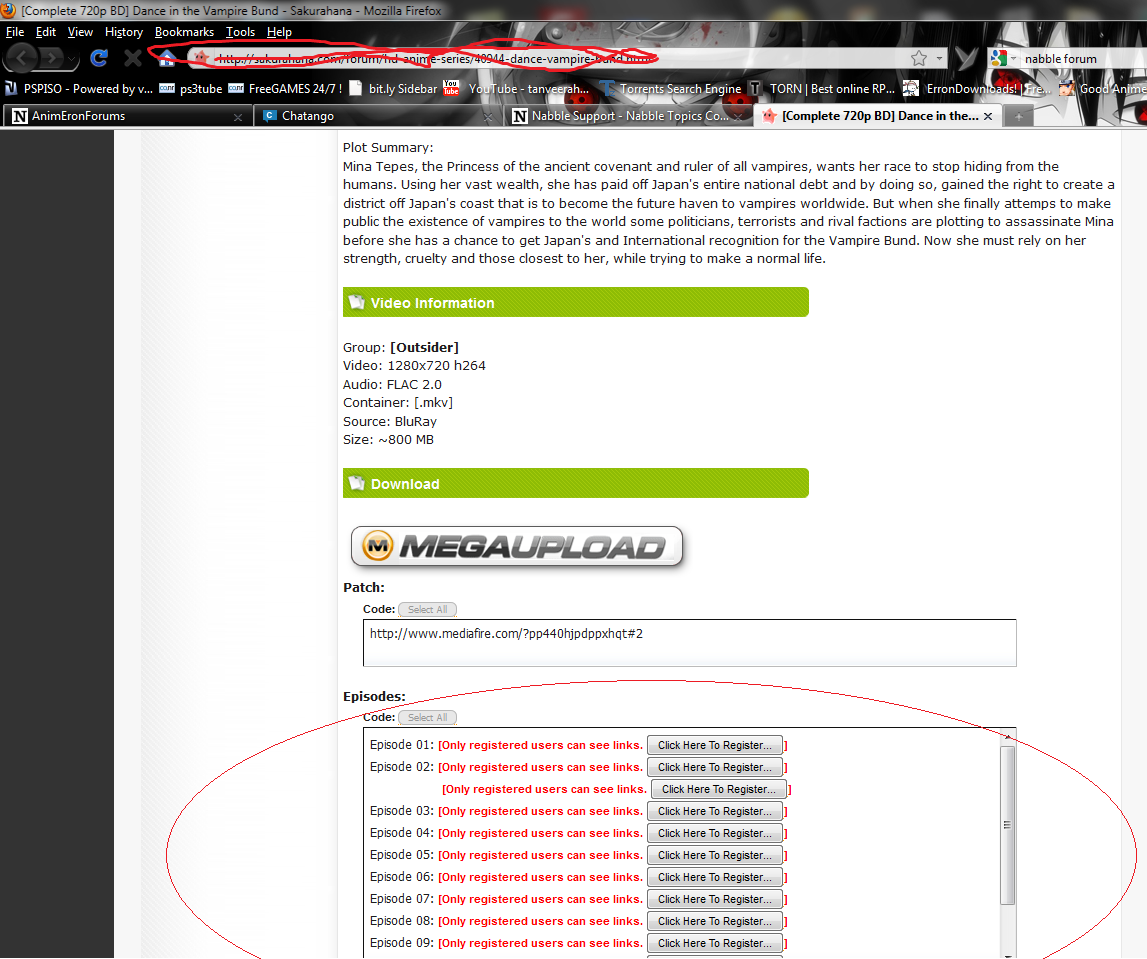This screenshot has height=959, width=1147.
Task: Click in the nabble forum search field
Action: click(x=1080, y=59)
